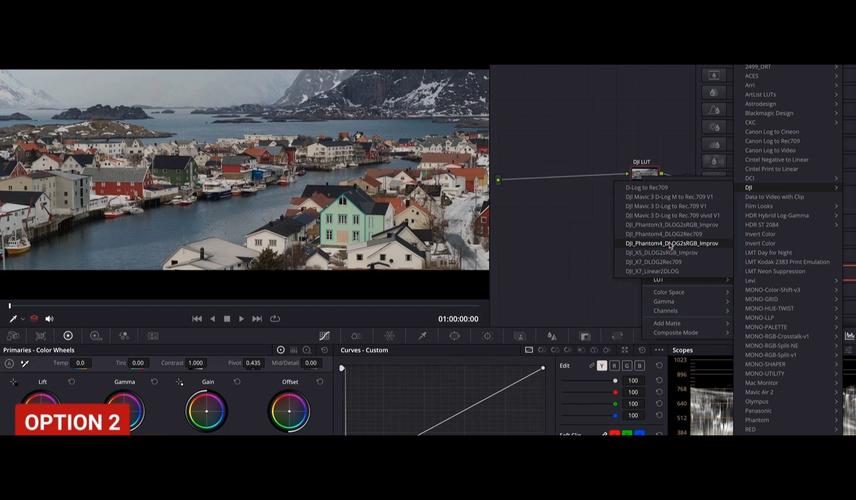Image resolution: width=856 pixels, height=500 pixels.
Task: Toggle the B blue curve channel
Action: click(639, 365)
